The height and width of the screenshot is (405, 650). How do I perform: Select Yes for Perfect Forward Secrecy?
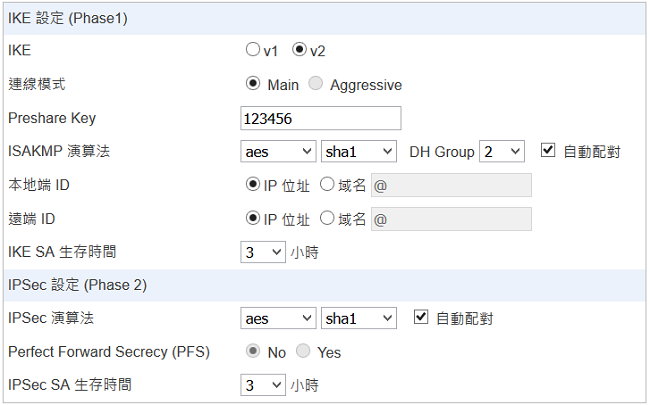[x=302, y=352]
